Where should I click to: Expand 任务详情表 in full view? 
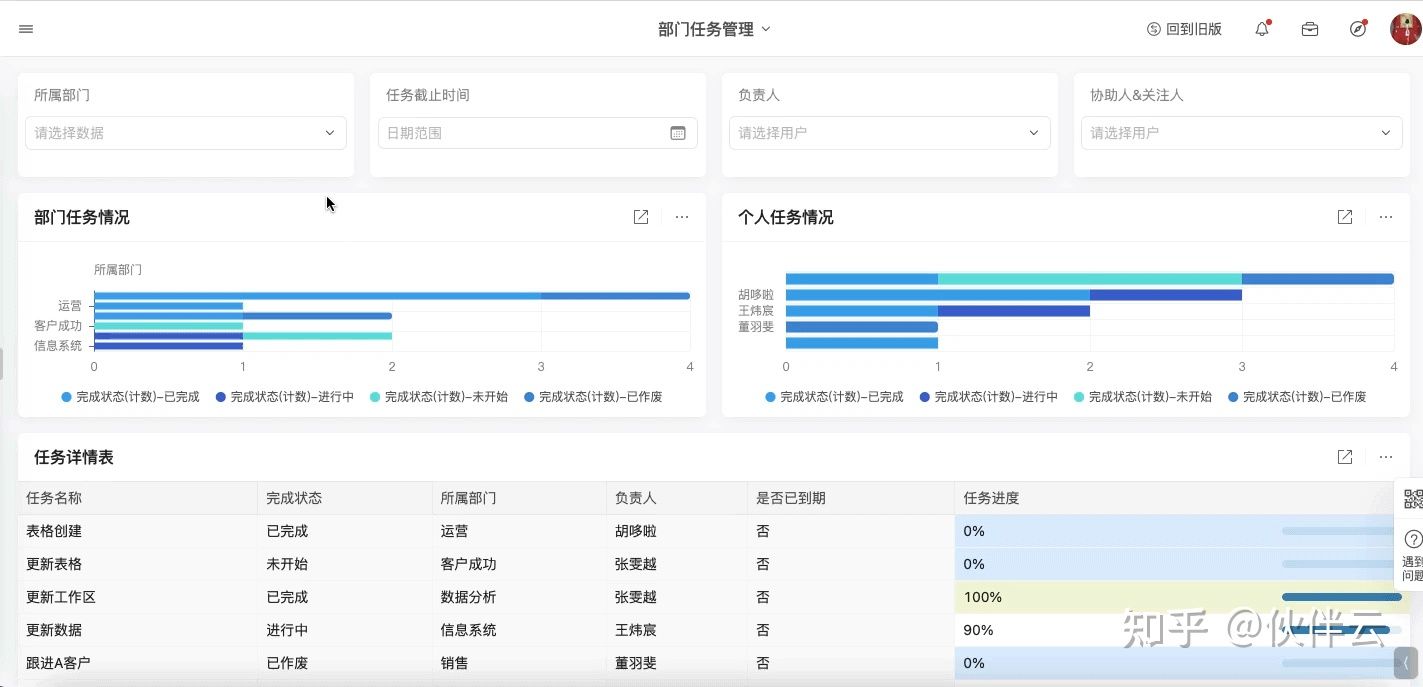point(1345,457)
